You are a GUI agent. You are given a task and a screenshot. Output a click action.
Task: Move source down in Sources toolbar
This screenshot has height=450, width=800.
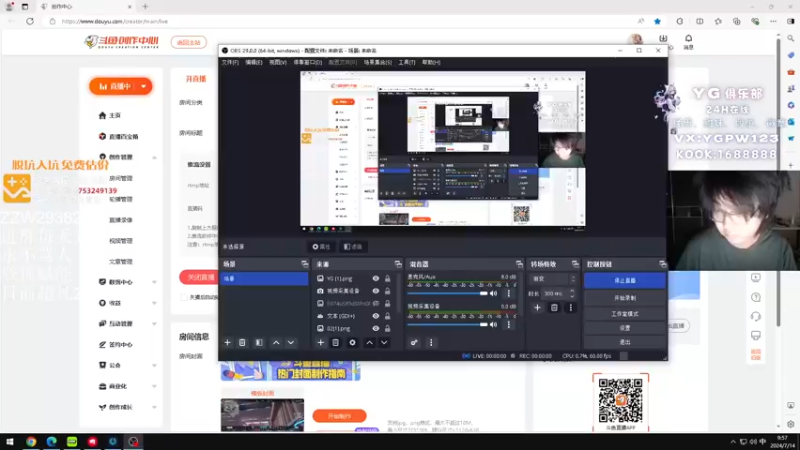(384, 343)
